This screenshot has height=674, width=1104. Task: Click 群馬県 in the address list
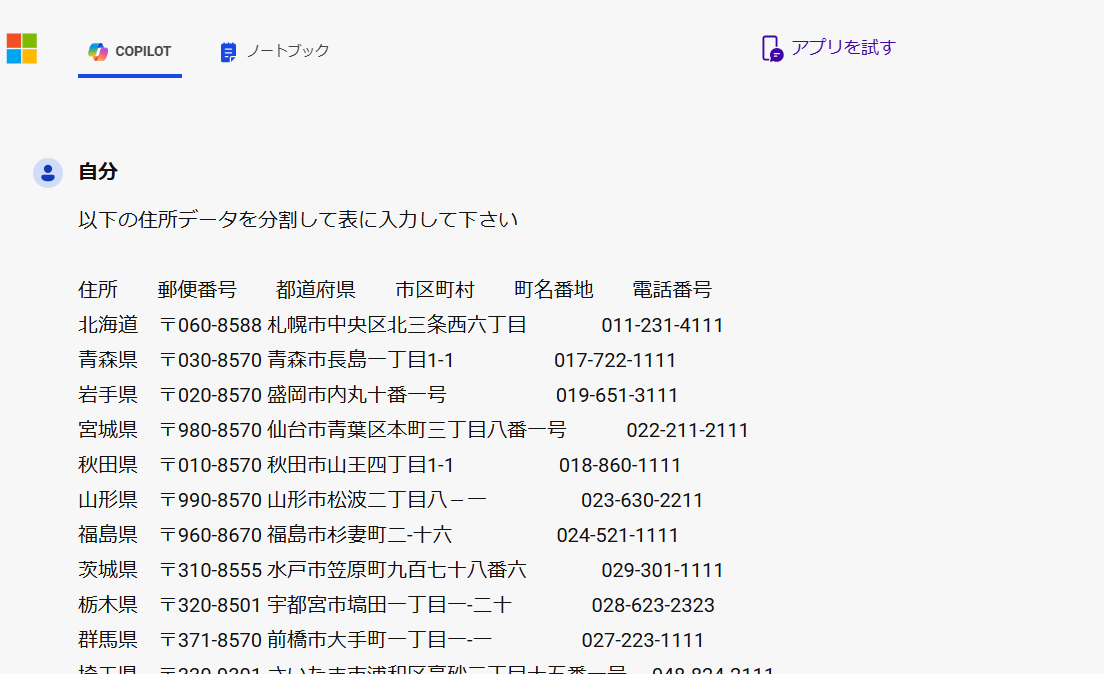tap(108, 639)
